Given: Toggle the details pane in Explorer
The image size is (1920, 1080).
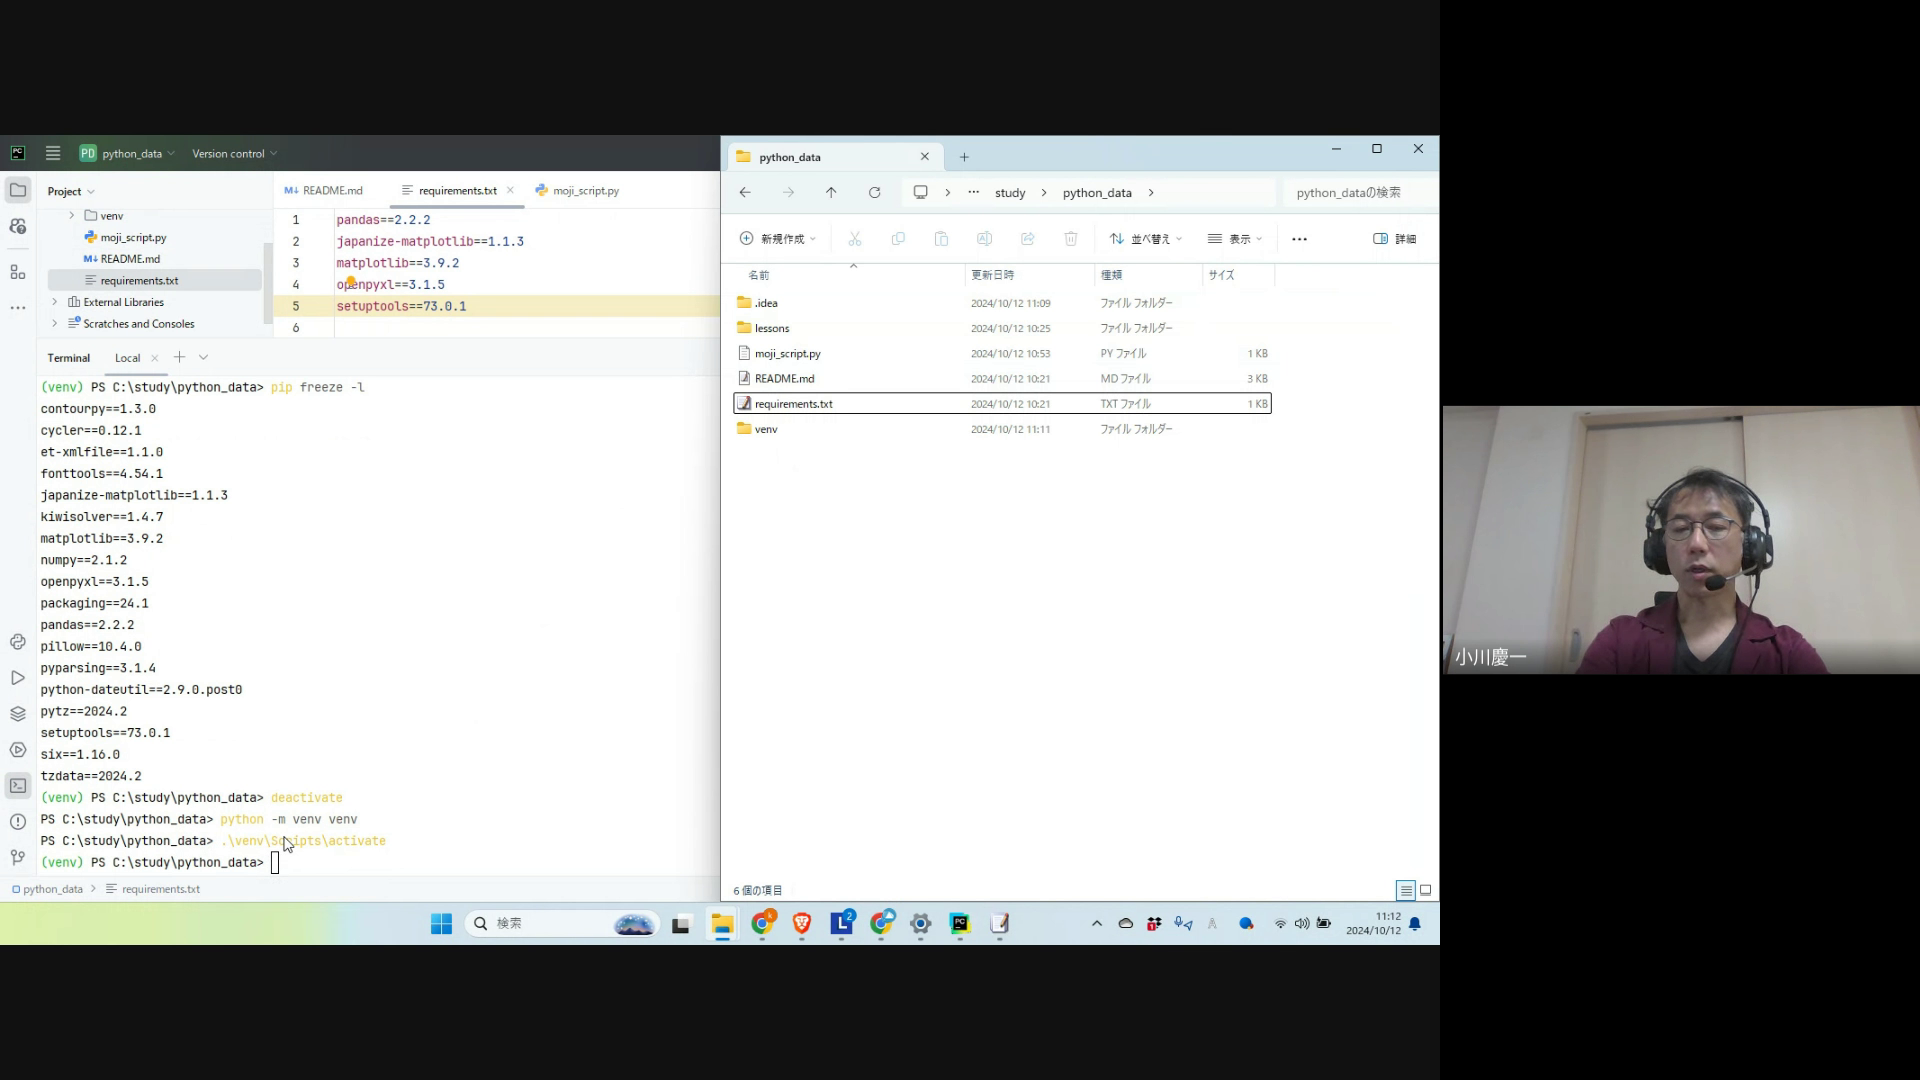Looking at the screenshot, I should pyautogui.click(x=1394, y=239).
